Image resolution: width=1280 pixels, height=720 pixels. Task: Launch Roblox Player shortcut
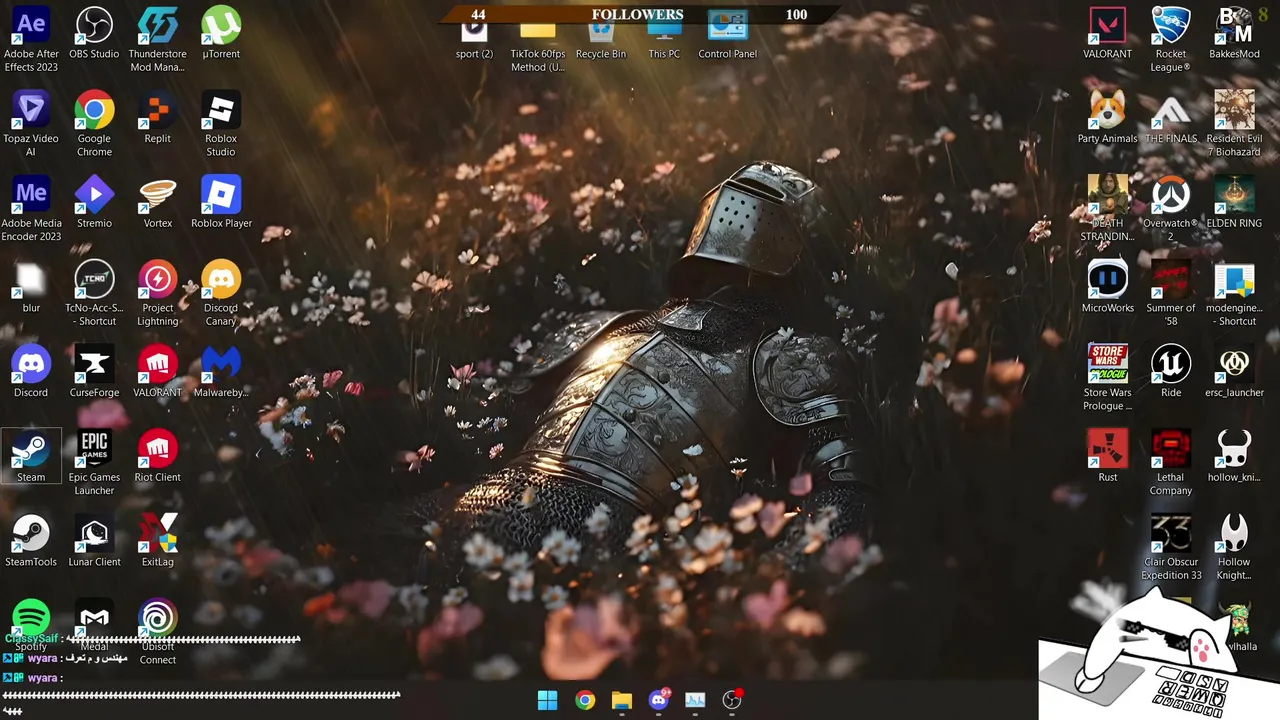(221, 202)
